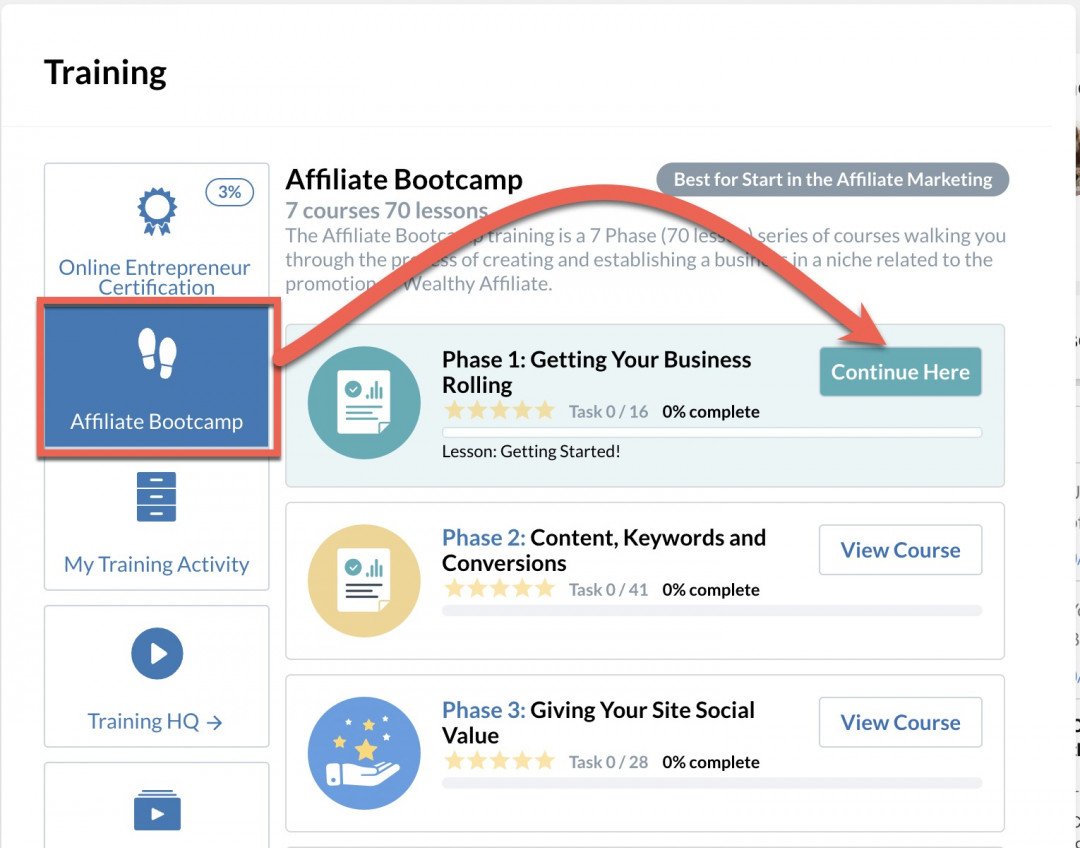Click the Training HQ play icon
Screen dimensions: 1080x848
(157, 653)
